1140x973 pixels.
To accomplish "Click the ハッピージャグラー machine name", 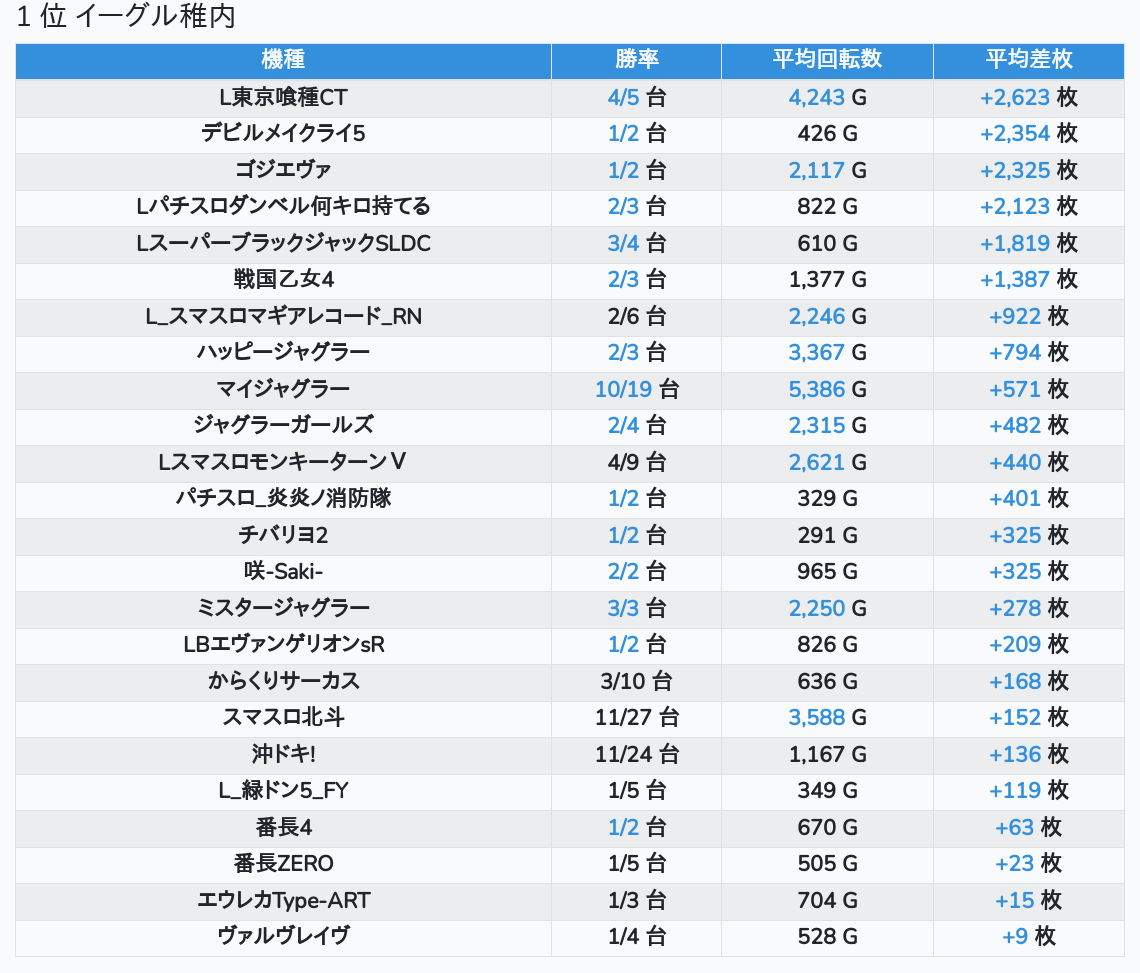I will (283, 353).
